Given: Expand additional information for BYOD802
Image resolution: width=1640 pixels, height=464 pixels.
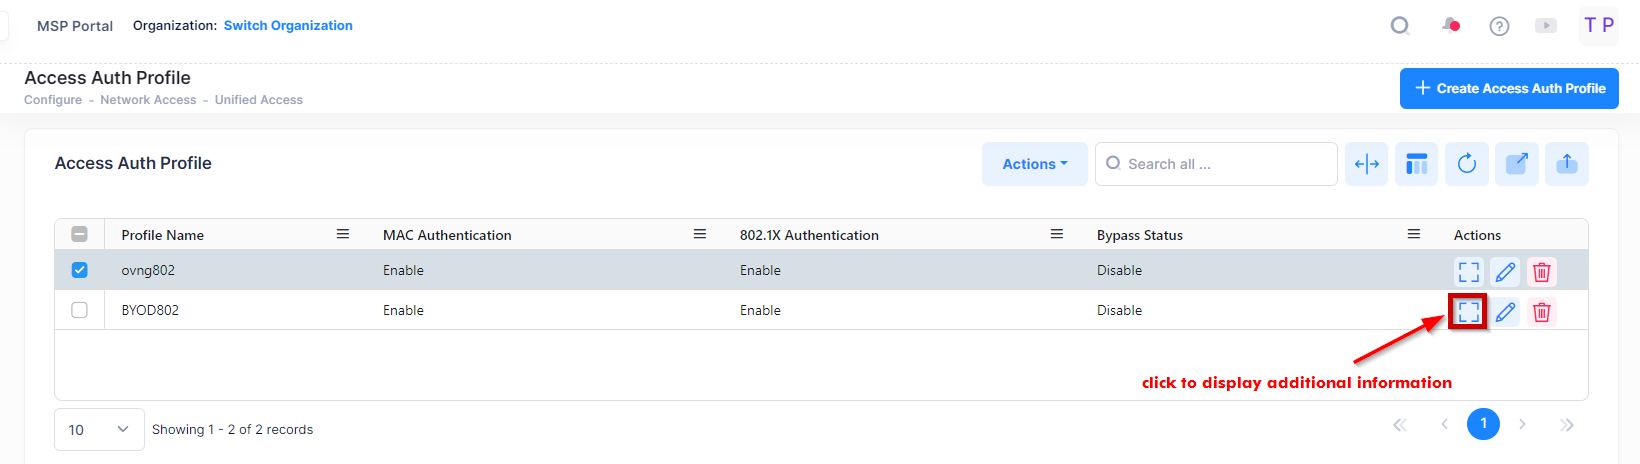Looking at the screenshot, I should pos(1468,312).
